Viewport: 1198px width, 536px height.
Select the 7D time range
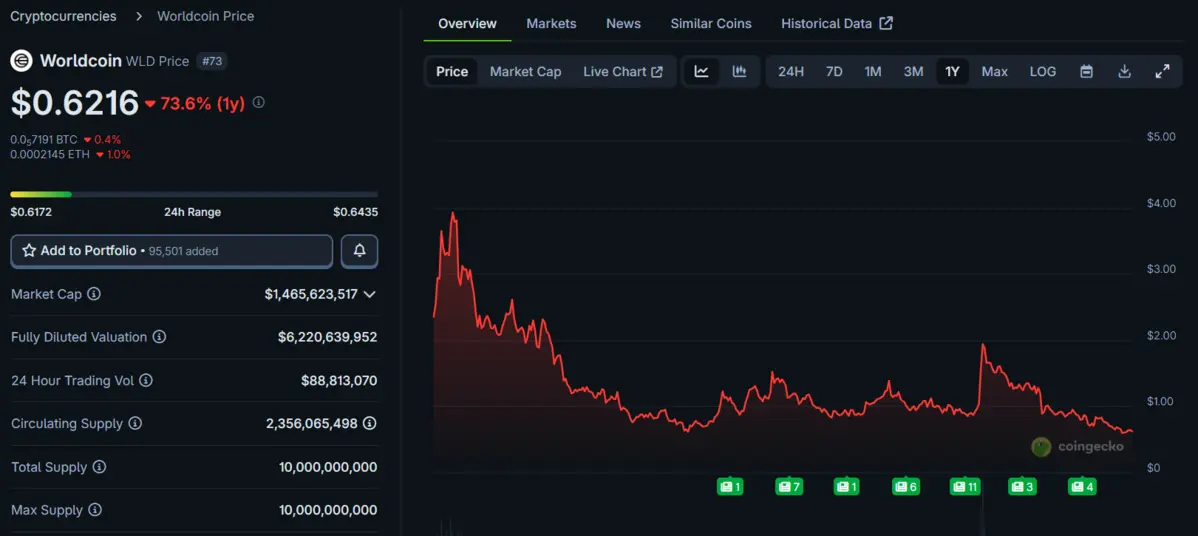click(x=833, y=71)
